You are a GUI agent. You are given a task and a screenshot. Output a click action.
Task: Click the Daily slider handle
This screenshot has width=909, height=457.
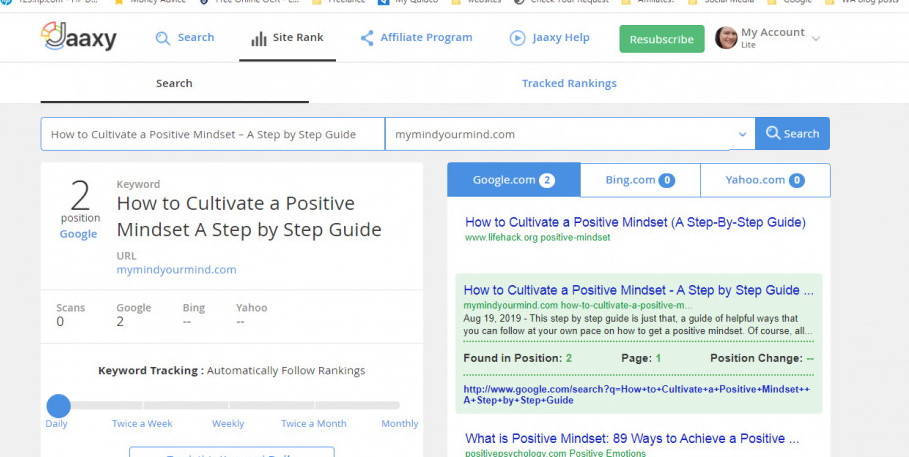pos(58,405)
